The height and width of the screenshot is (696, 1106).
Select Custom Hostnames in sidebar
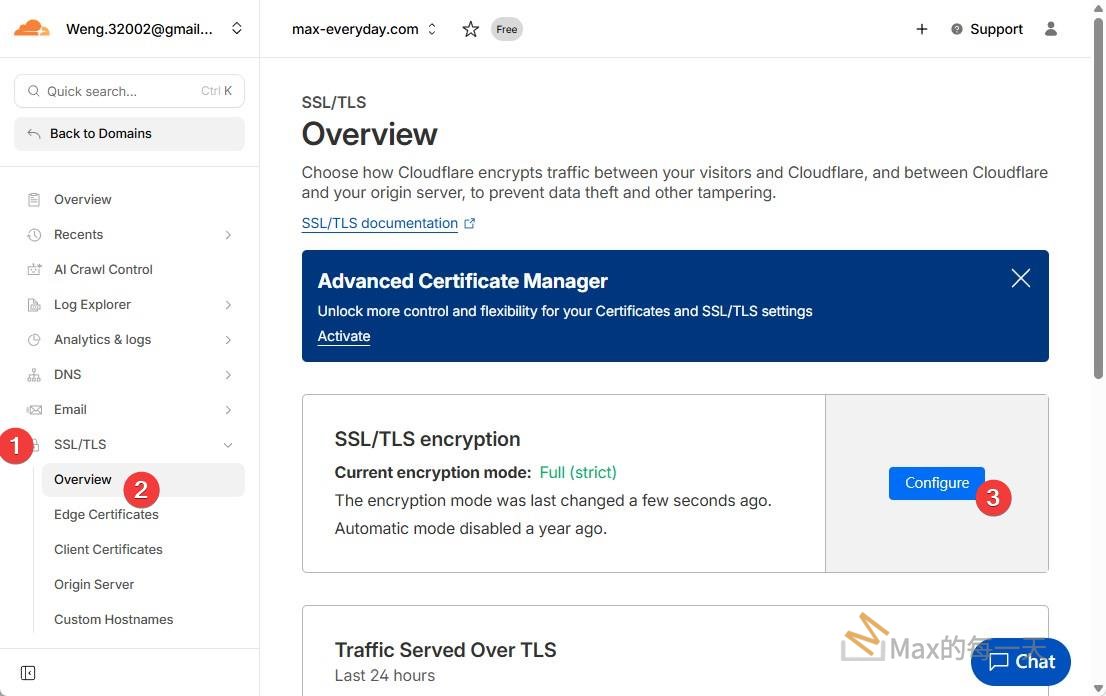pos(113,619)
